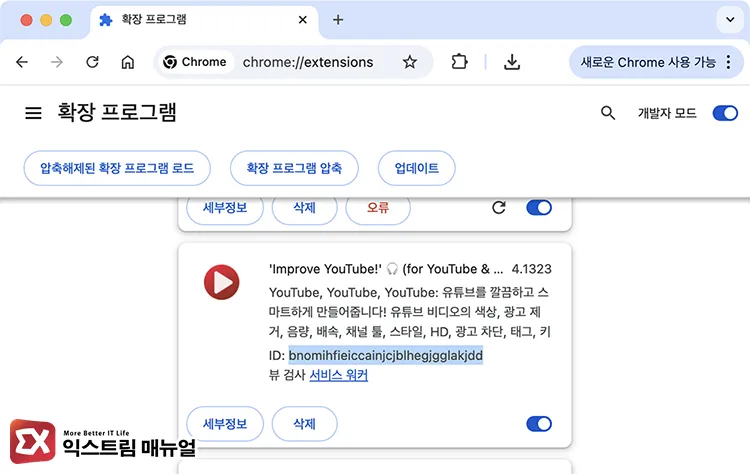The width and height of the screenshot is (750, 474).
Task: Select the 확장 프로그램 browser tab
Action: point(204,20)
